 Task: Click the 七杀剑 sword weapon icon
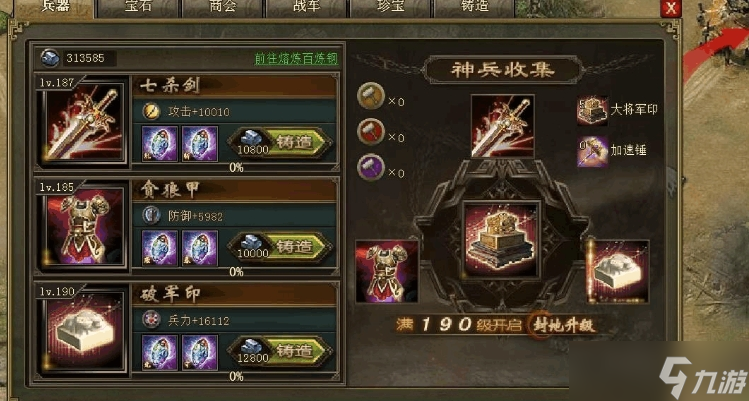(x=83, y=122)
